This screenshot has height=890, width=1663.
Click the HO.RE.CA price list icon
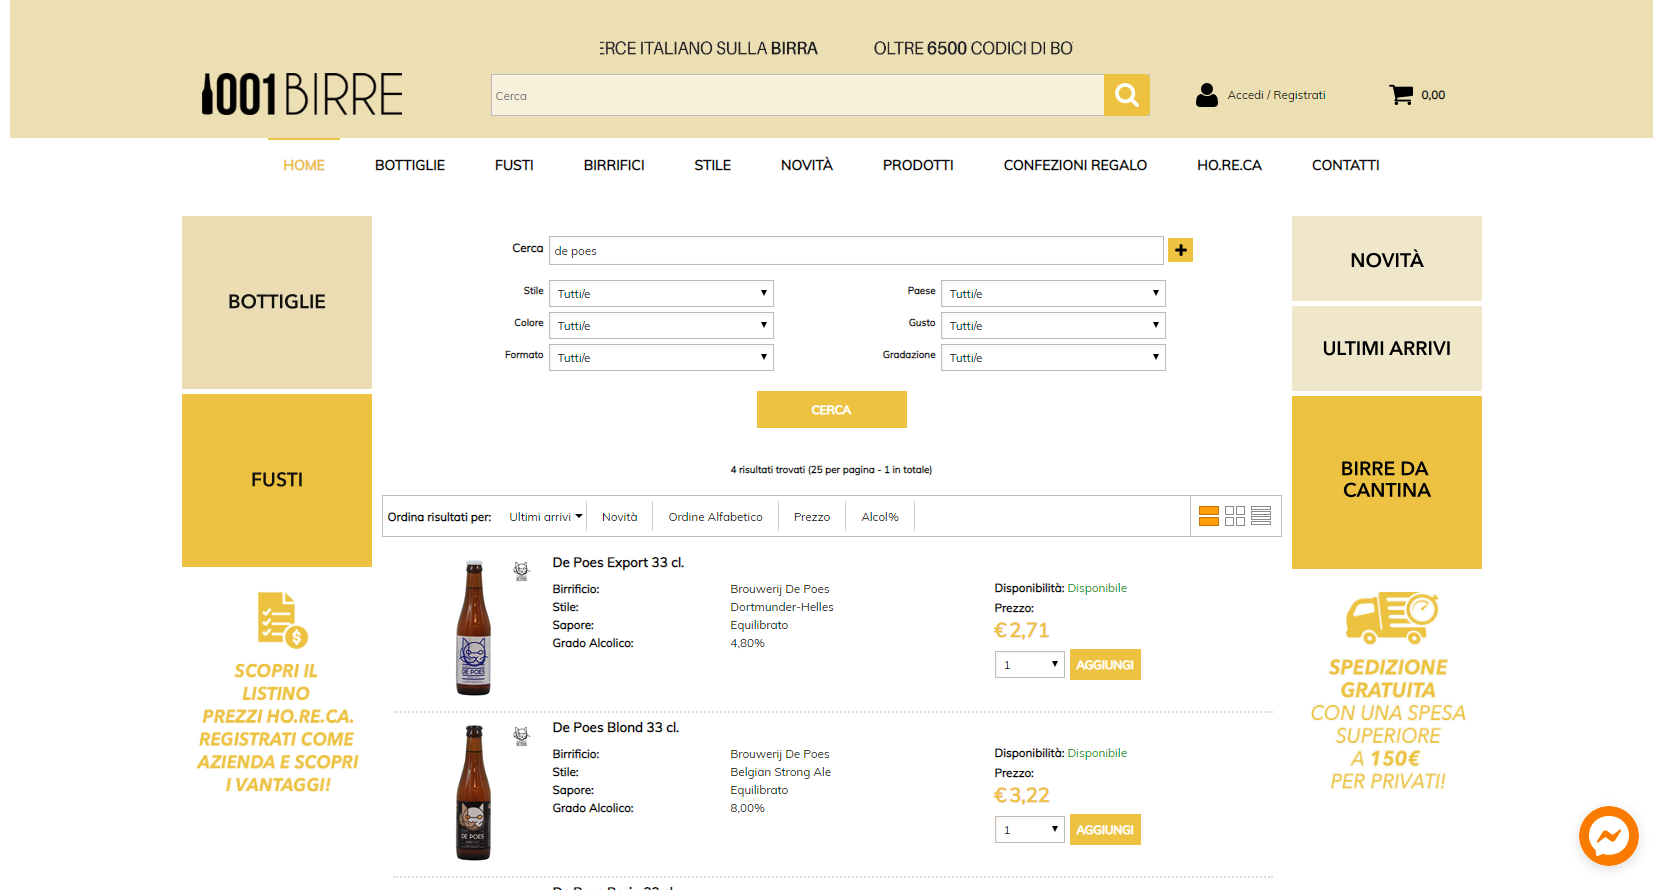pyautogui.click(x=282, y=620)
